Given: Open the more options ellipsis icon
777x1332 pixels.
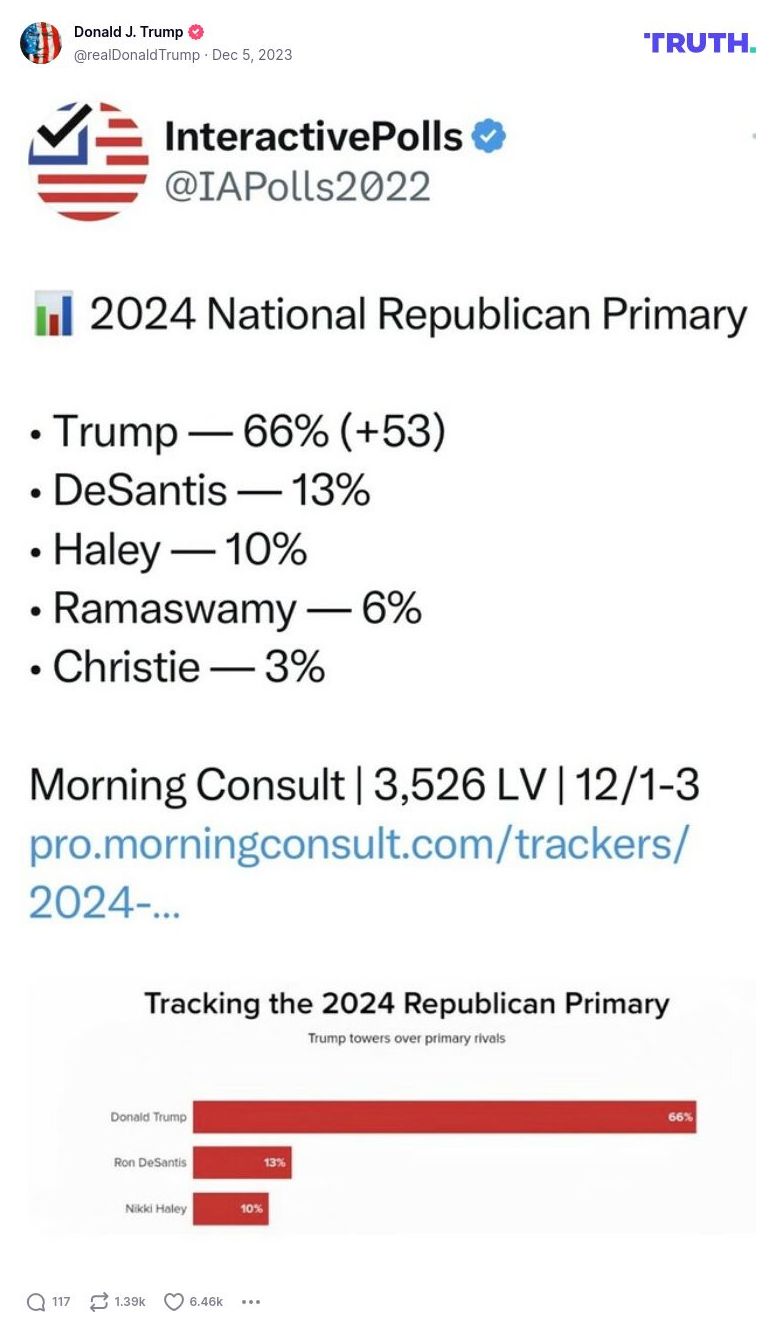Looking at the screenshot, I should (x=251, y=1302).
